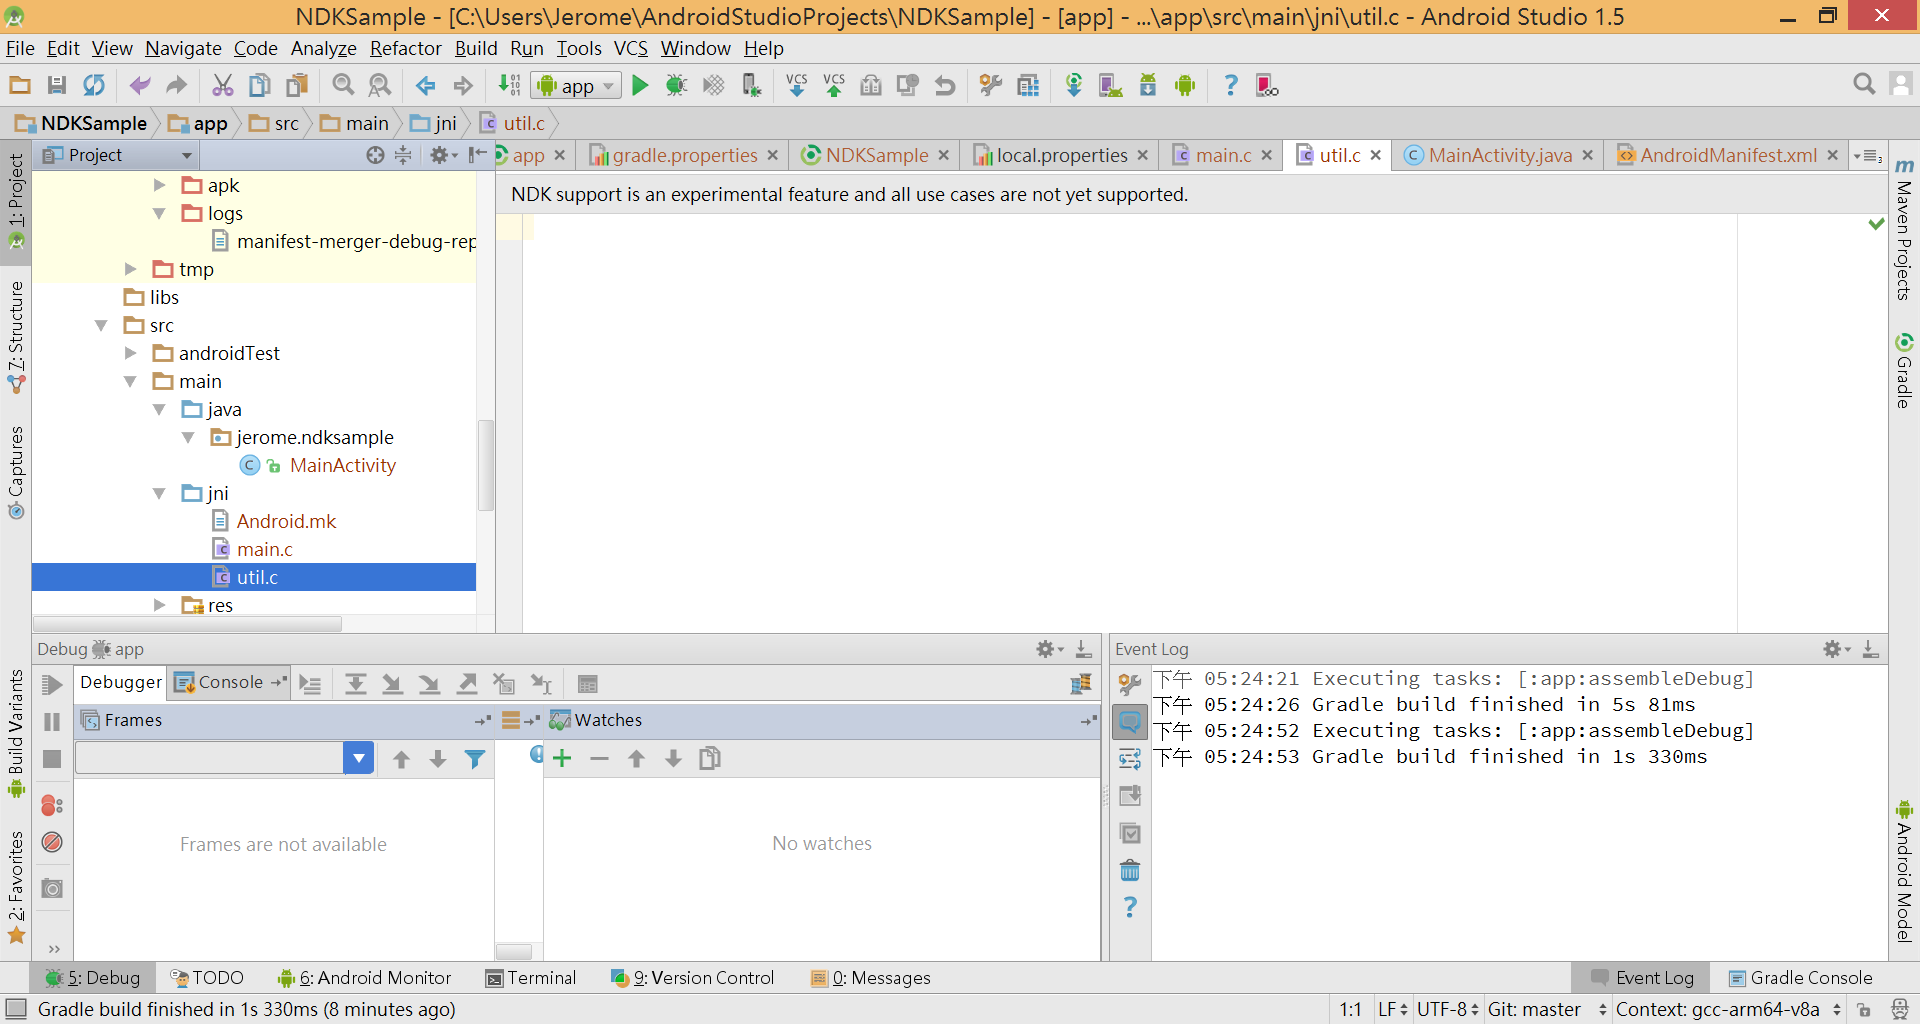Image resolution: width=1920 pixels, height=1024 pixels.
Task: Click the Synchronize icon in the toolbar
Action: [94, 86]
